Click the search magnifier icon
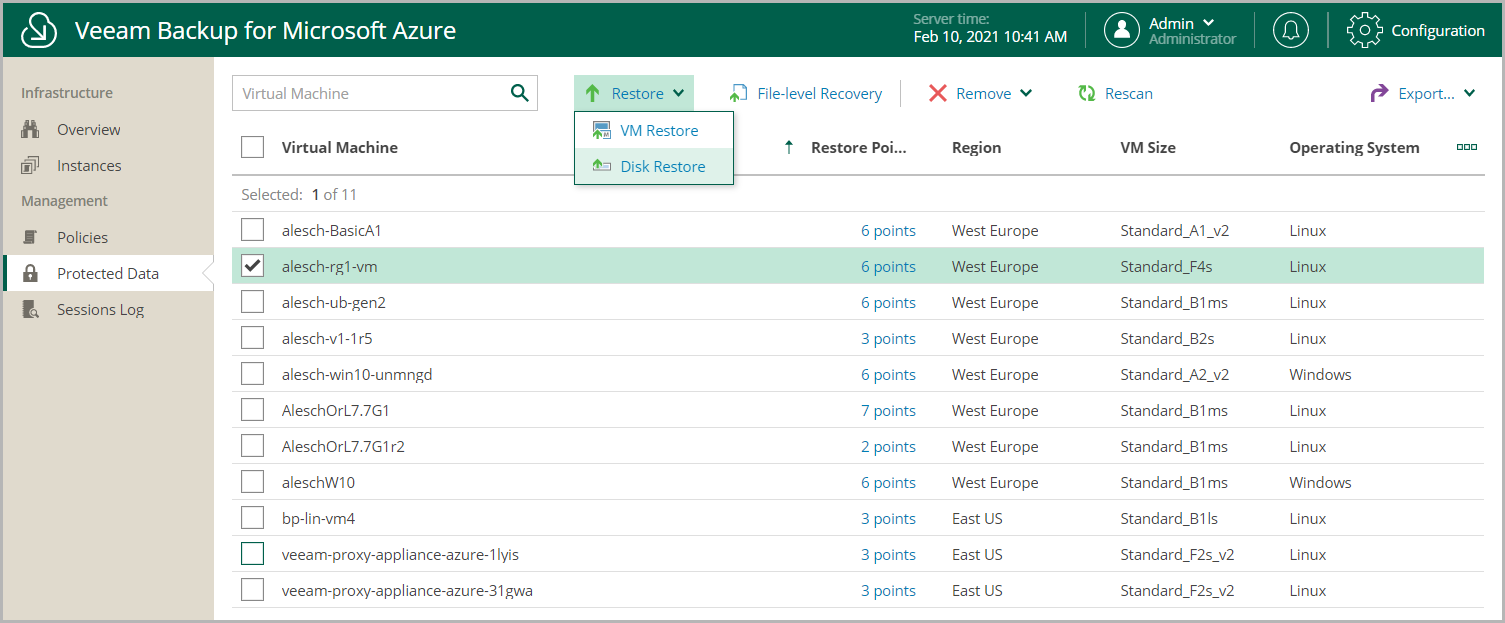The height and width of the screenshot is (623, 1505). [x=519, y=93]
